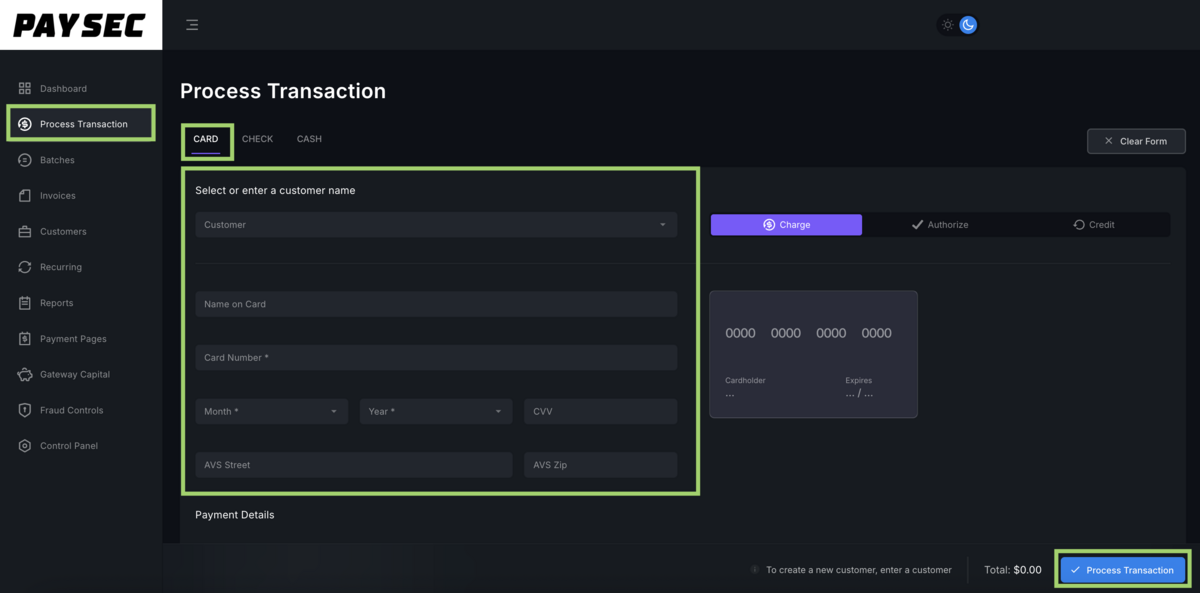Select the Credit transaction type
1200x593 pixels.
pos(1093,225)
